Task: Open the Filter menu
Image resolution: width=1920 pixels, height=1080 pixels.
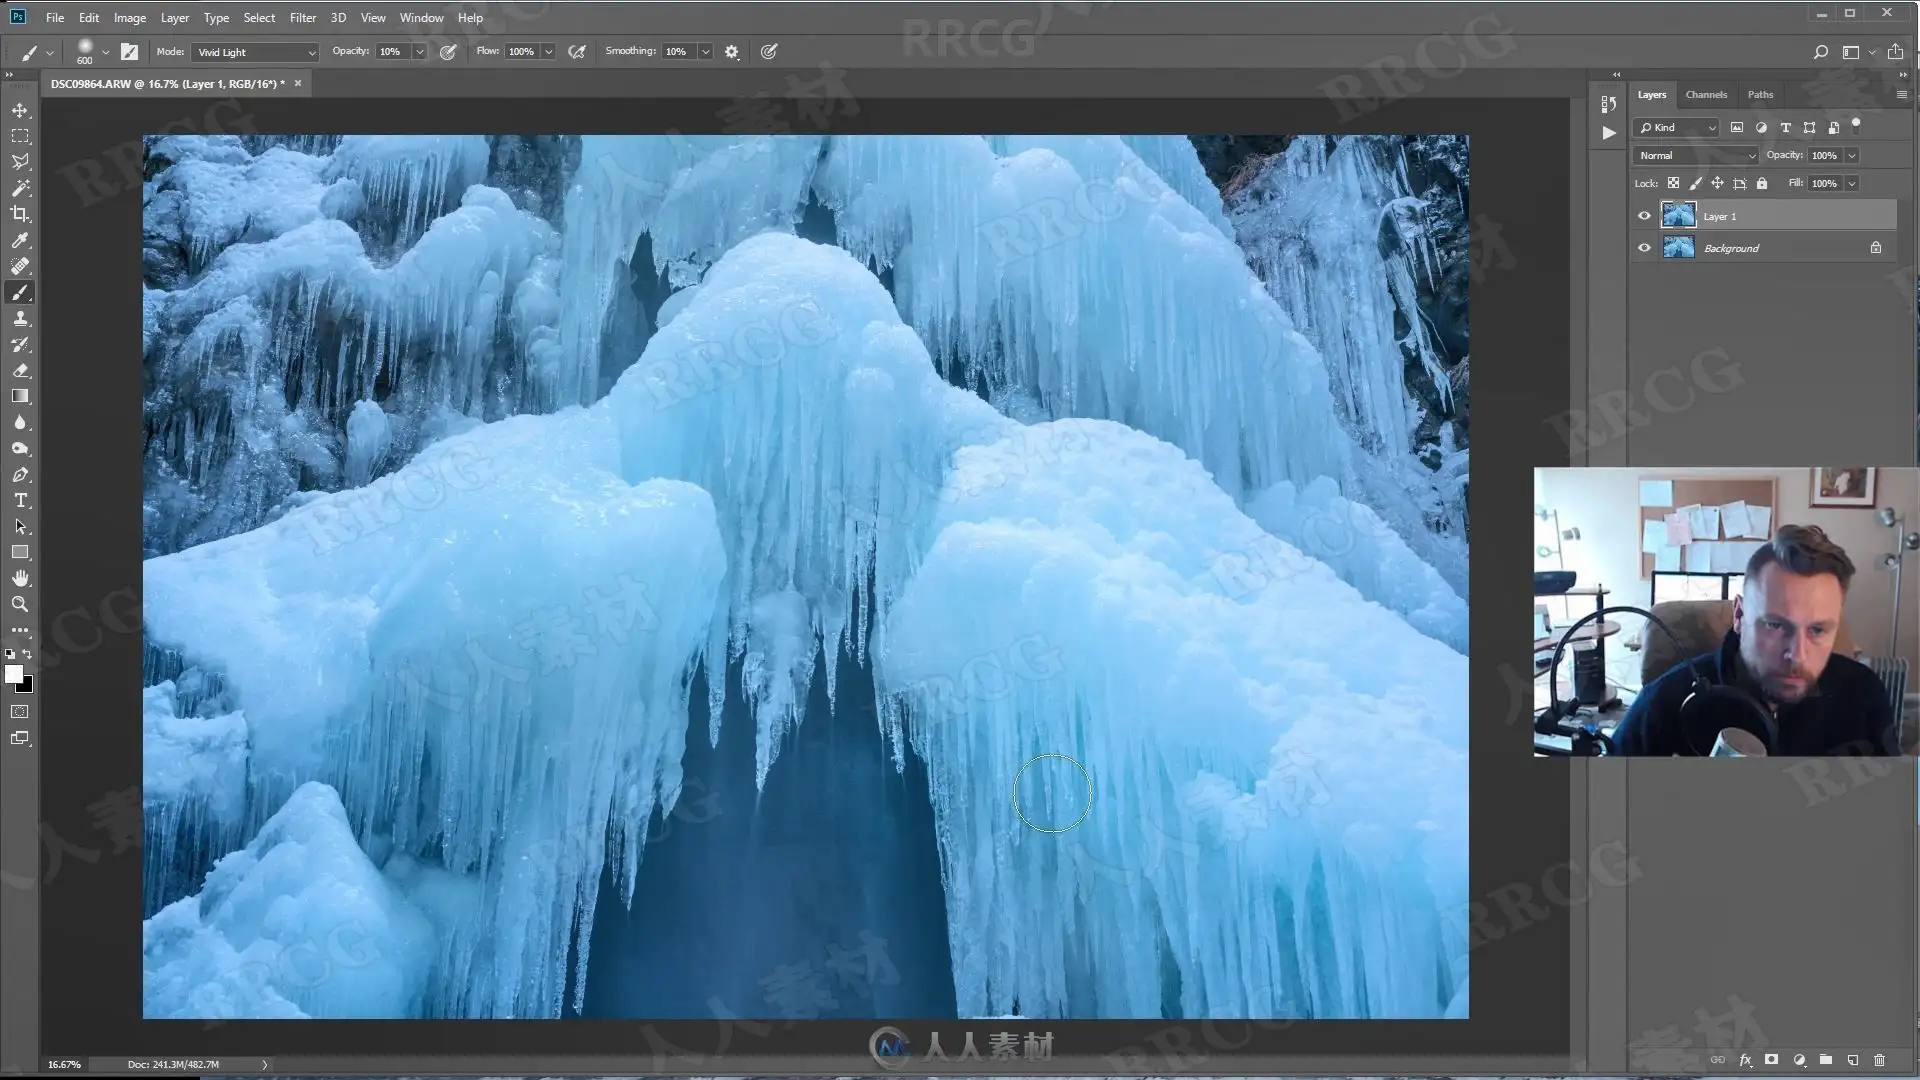Action: pos(303,17)
